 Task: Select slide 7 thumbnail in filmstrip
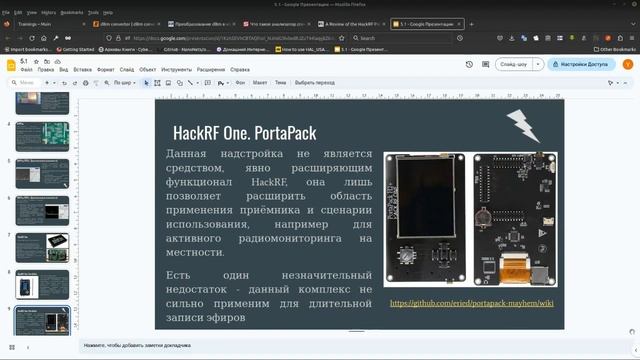pyautogui.click(x=42, y=248)
